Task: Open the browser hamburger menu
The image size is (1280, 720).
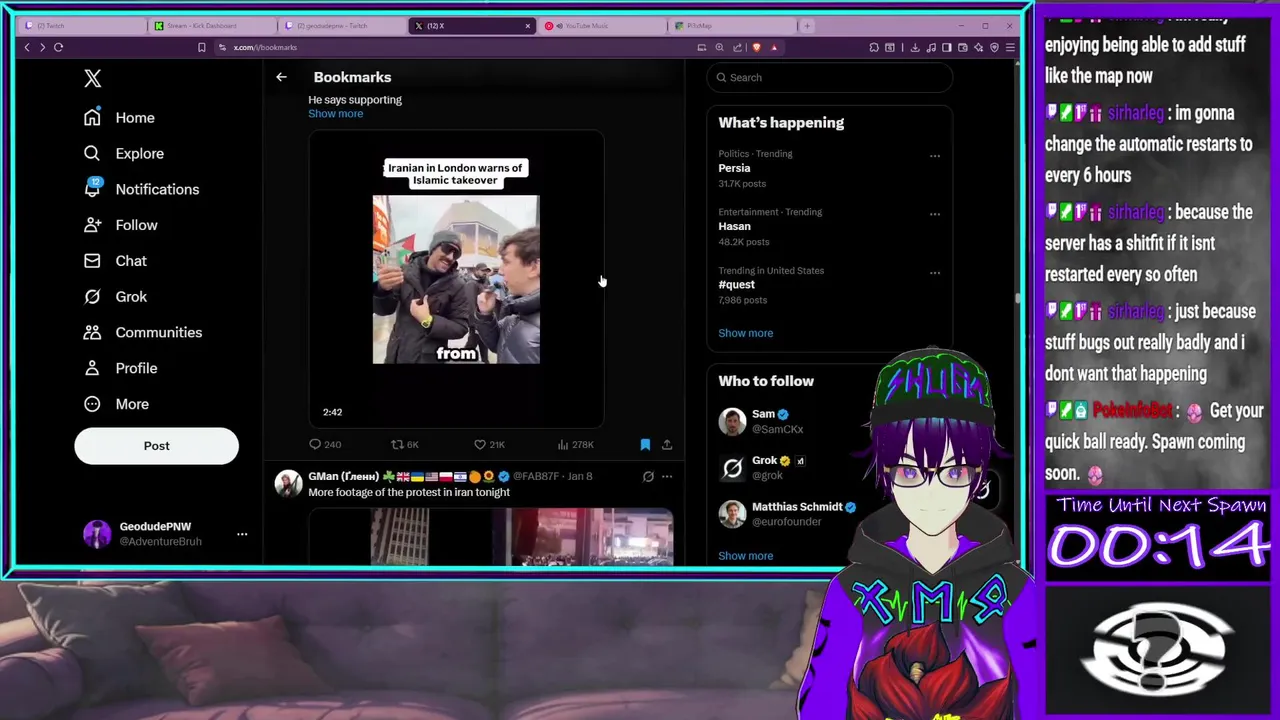Action: (x=1010, y=47)
